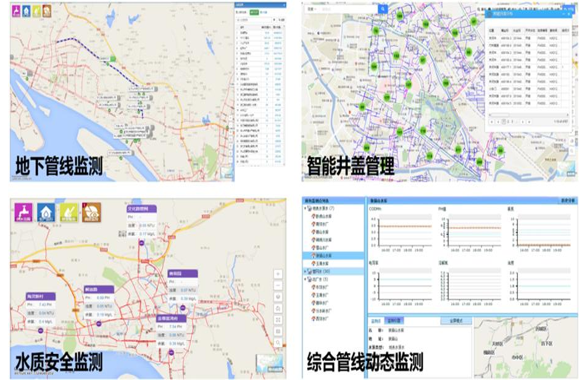Zoom in with water quality map plus button
This screenshot has width=584, height=387.
pos(278,274)
